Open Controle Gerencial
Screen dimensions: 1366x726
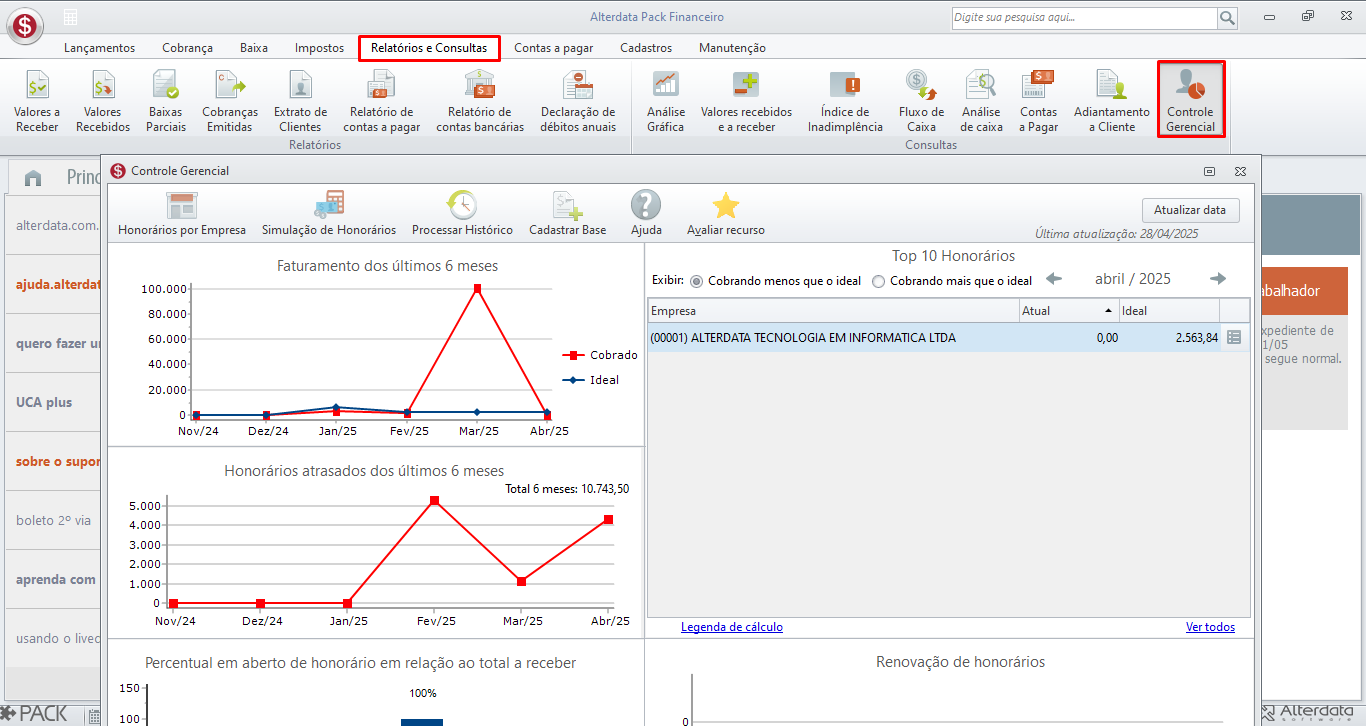(x=1191, y=100)
